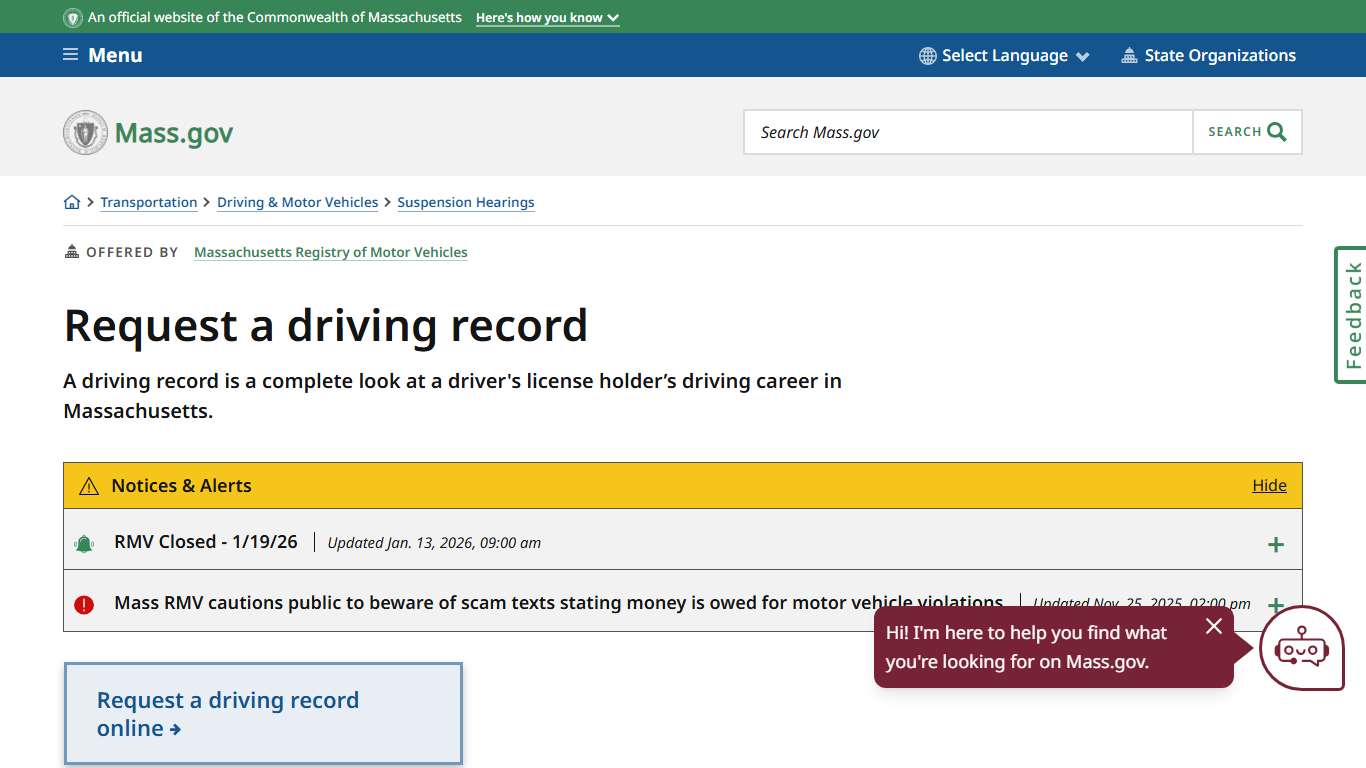Open the chatbot assistant icon
This screenshot has height=768, width=1366.
(x=1302, y=649)
